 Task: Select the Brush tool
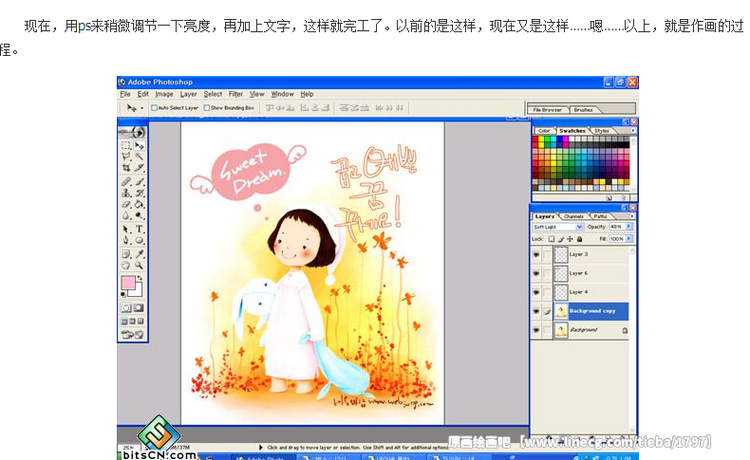(x=139, y=182)
